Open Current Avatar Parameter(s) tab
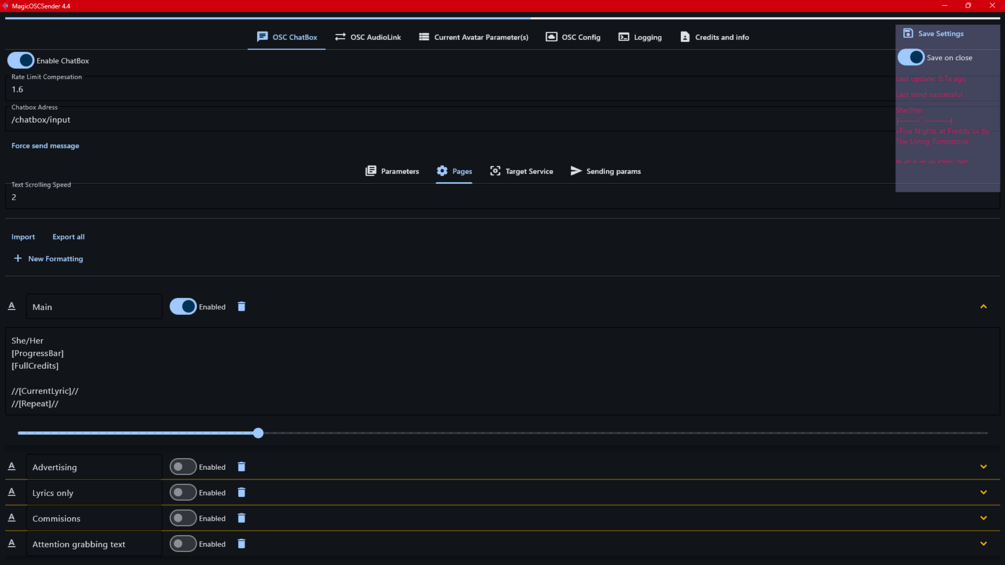Image resolution: width=1005 pixels, height=565 pixels. tap(474, 37)
